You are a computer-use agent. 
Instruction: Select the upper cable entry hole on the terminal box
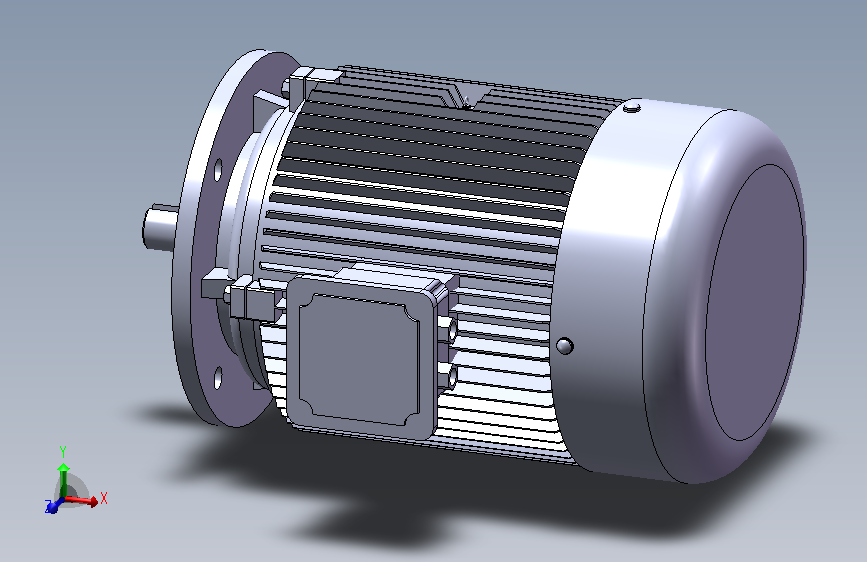[x=453, y=330]
